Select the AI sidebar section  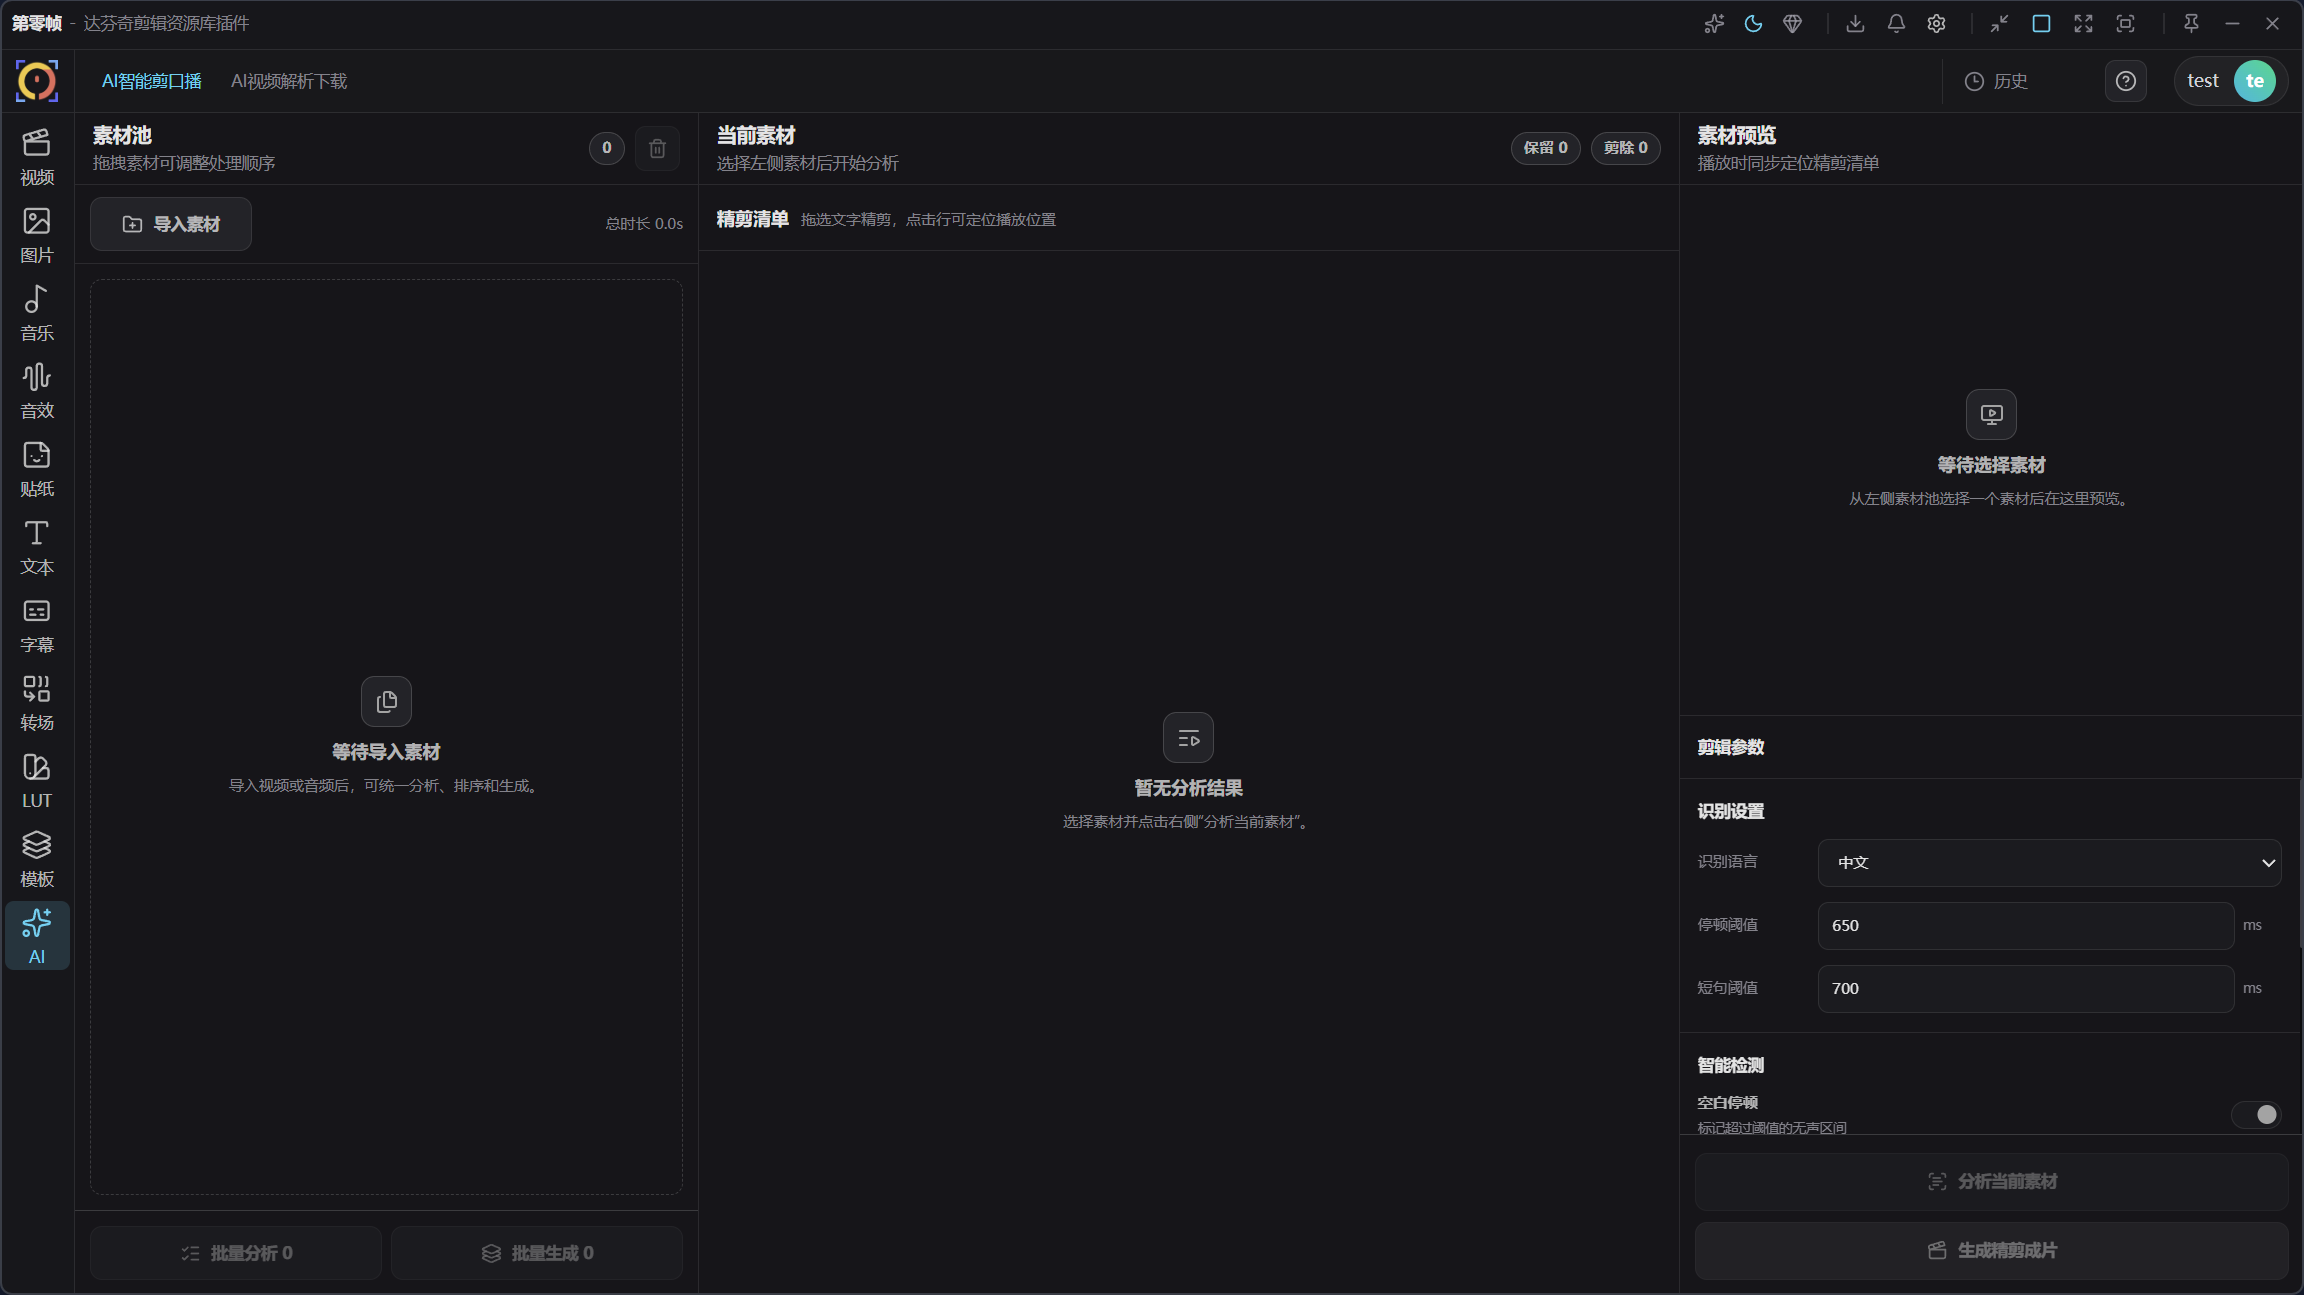point(37,936)
